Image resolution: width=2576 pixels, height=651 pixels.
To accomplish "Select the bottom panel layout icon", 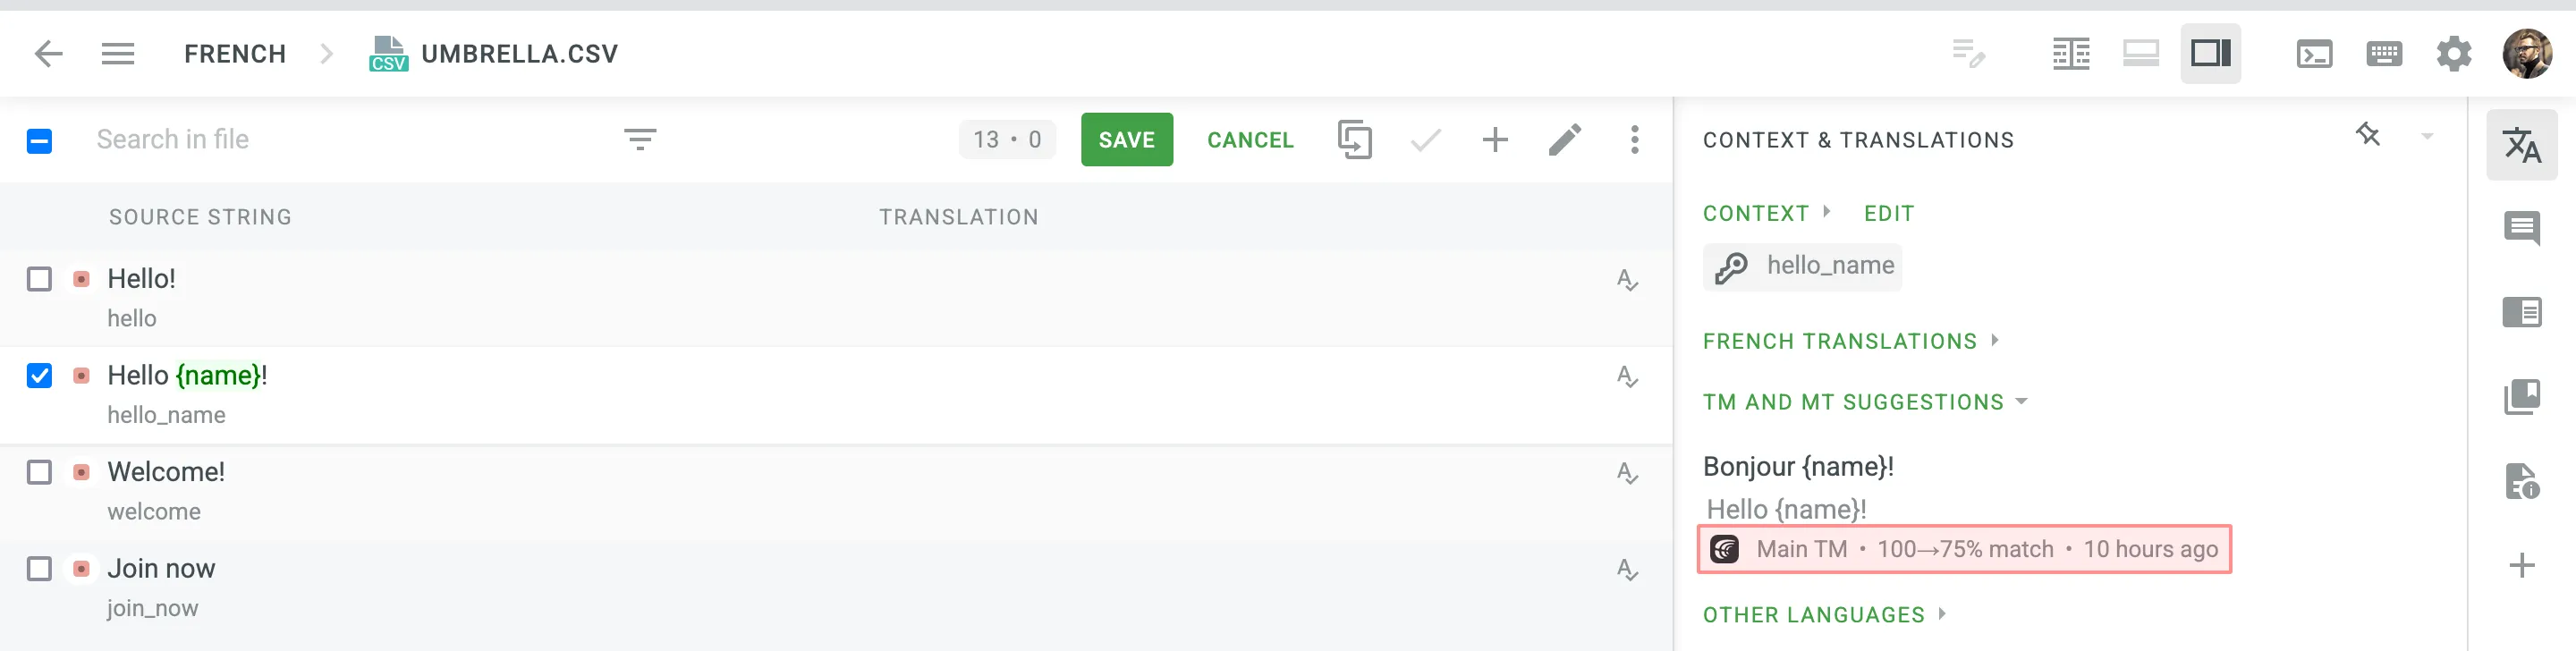I will click(x=2140, y=54).
